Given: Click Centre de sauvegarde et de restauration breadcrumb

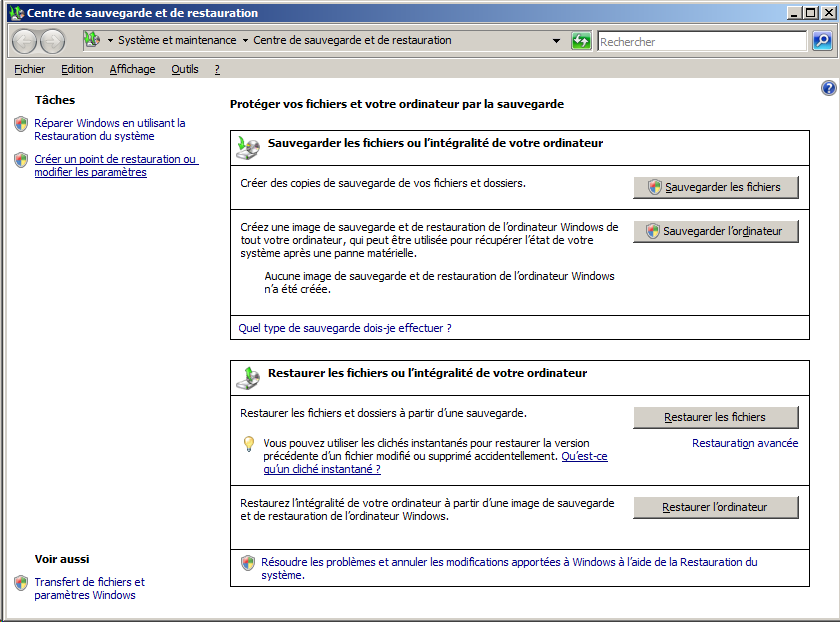Looking at the screenshot, I should click(x=352, y=40).
